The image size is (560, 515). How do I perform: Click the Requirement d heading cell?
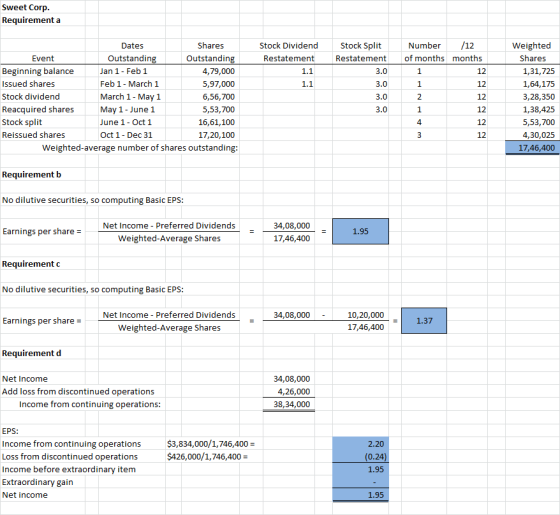31,353
